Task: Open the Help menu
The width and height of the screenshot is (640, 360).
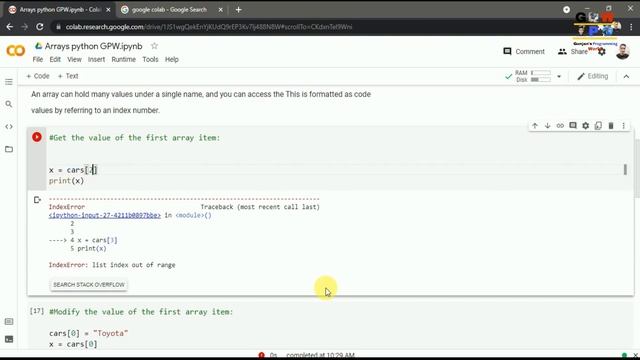Action: pyautogui.click(x=172, y=60)
